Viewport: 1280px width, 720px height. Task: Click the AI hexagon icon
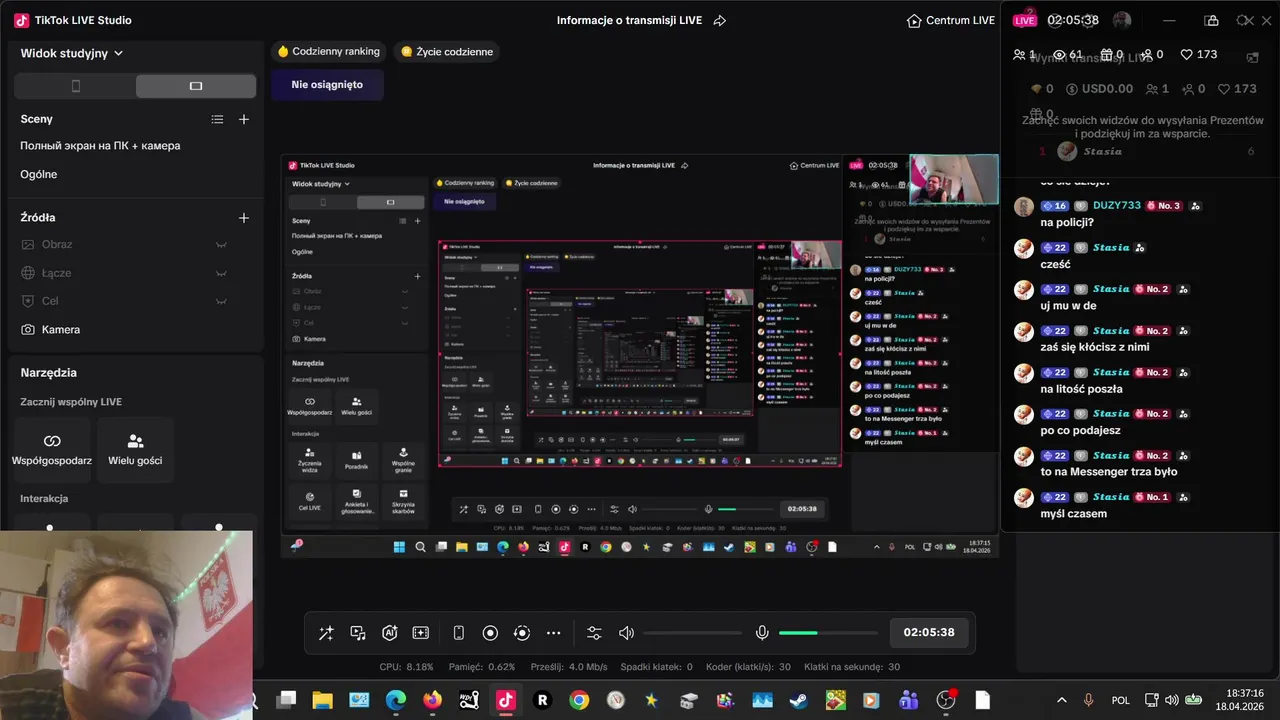coord(390,633)
